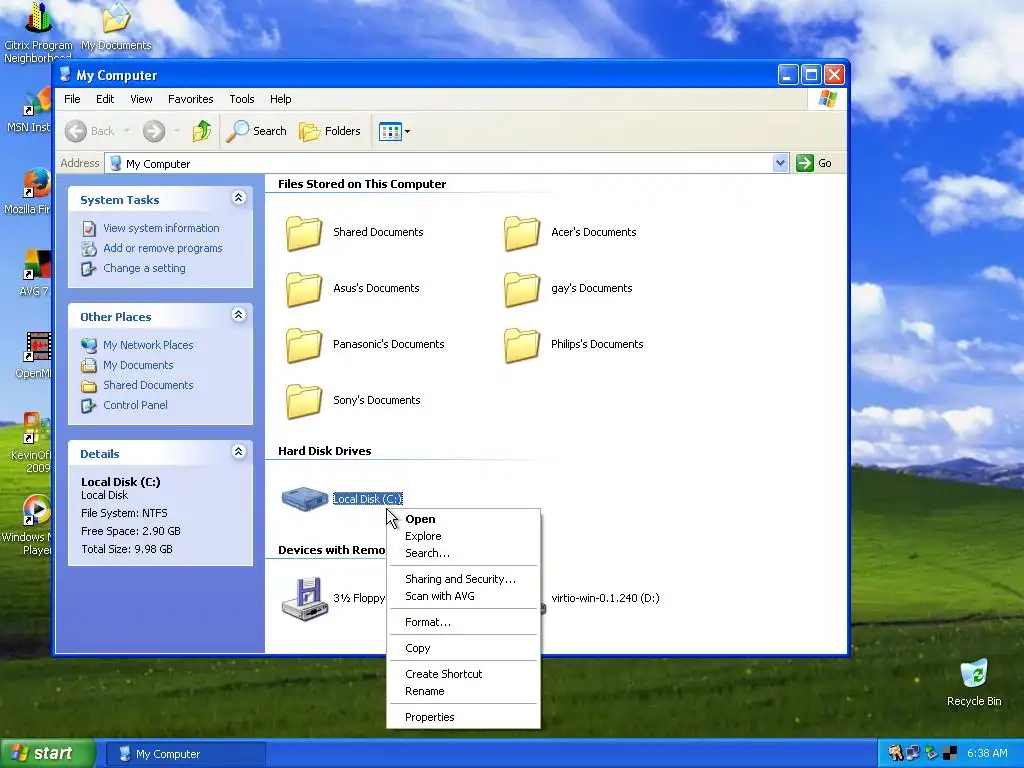Select virtio-win-0.1.240 (D:) drive

point(605,598)
